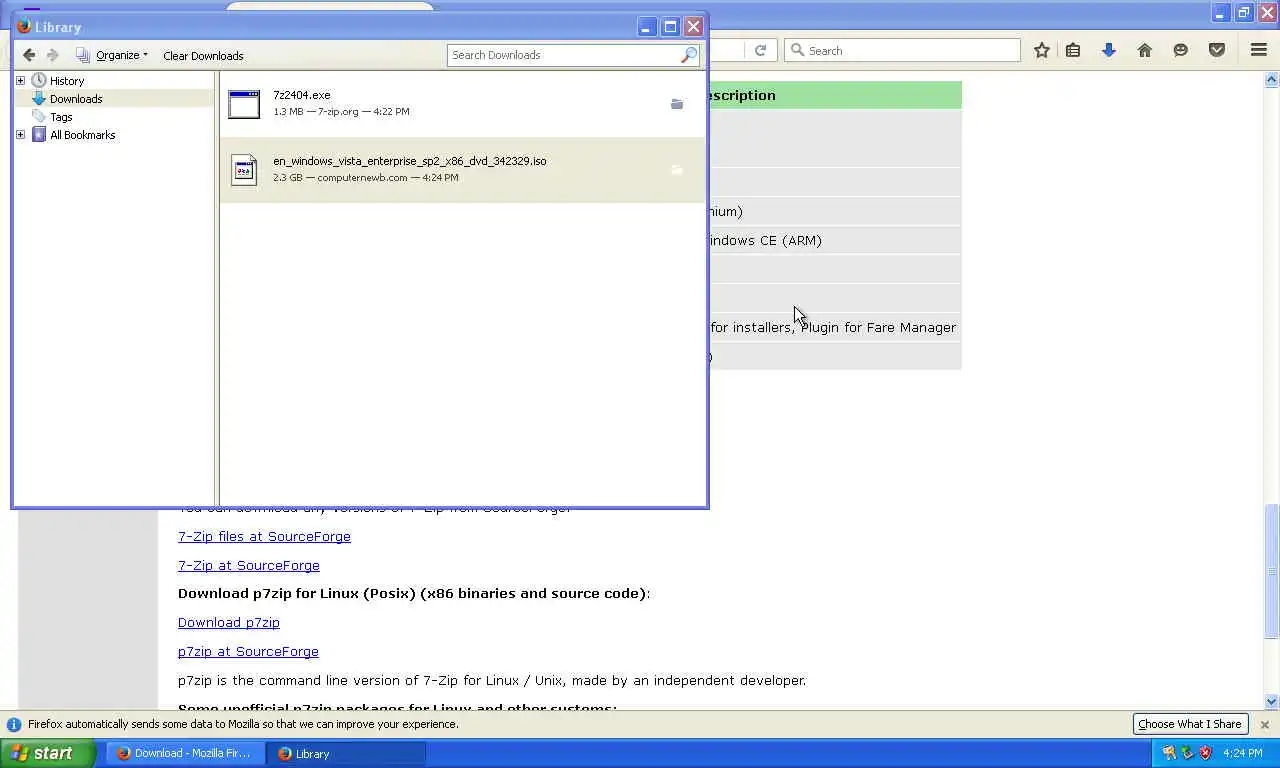Expand the All Bookmarks tree node

coord(20,135)
